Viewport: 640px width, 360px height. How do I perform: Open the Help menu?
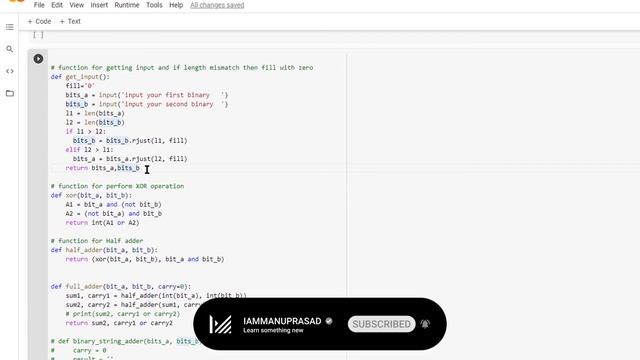pyautogui.click(x=176, y=5)
